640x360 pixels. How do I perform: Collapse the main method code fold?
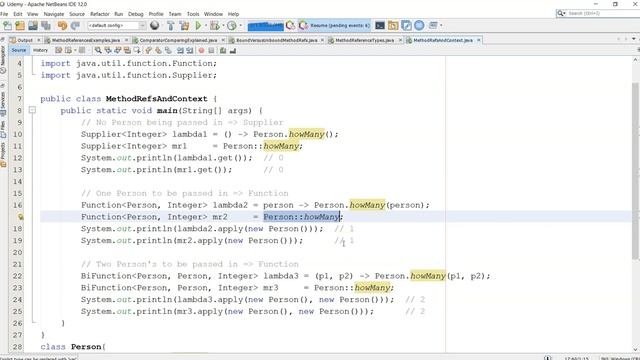tap(33, 110)
